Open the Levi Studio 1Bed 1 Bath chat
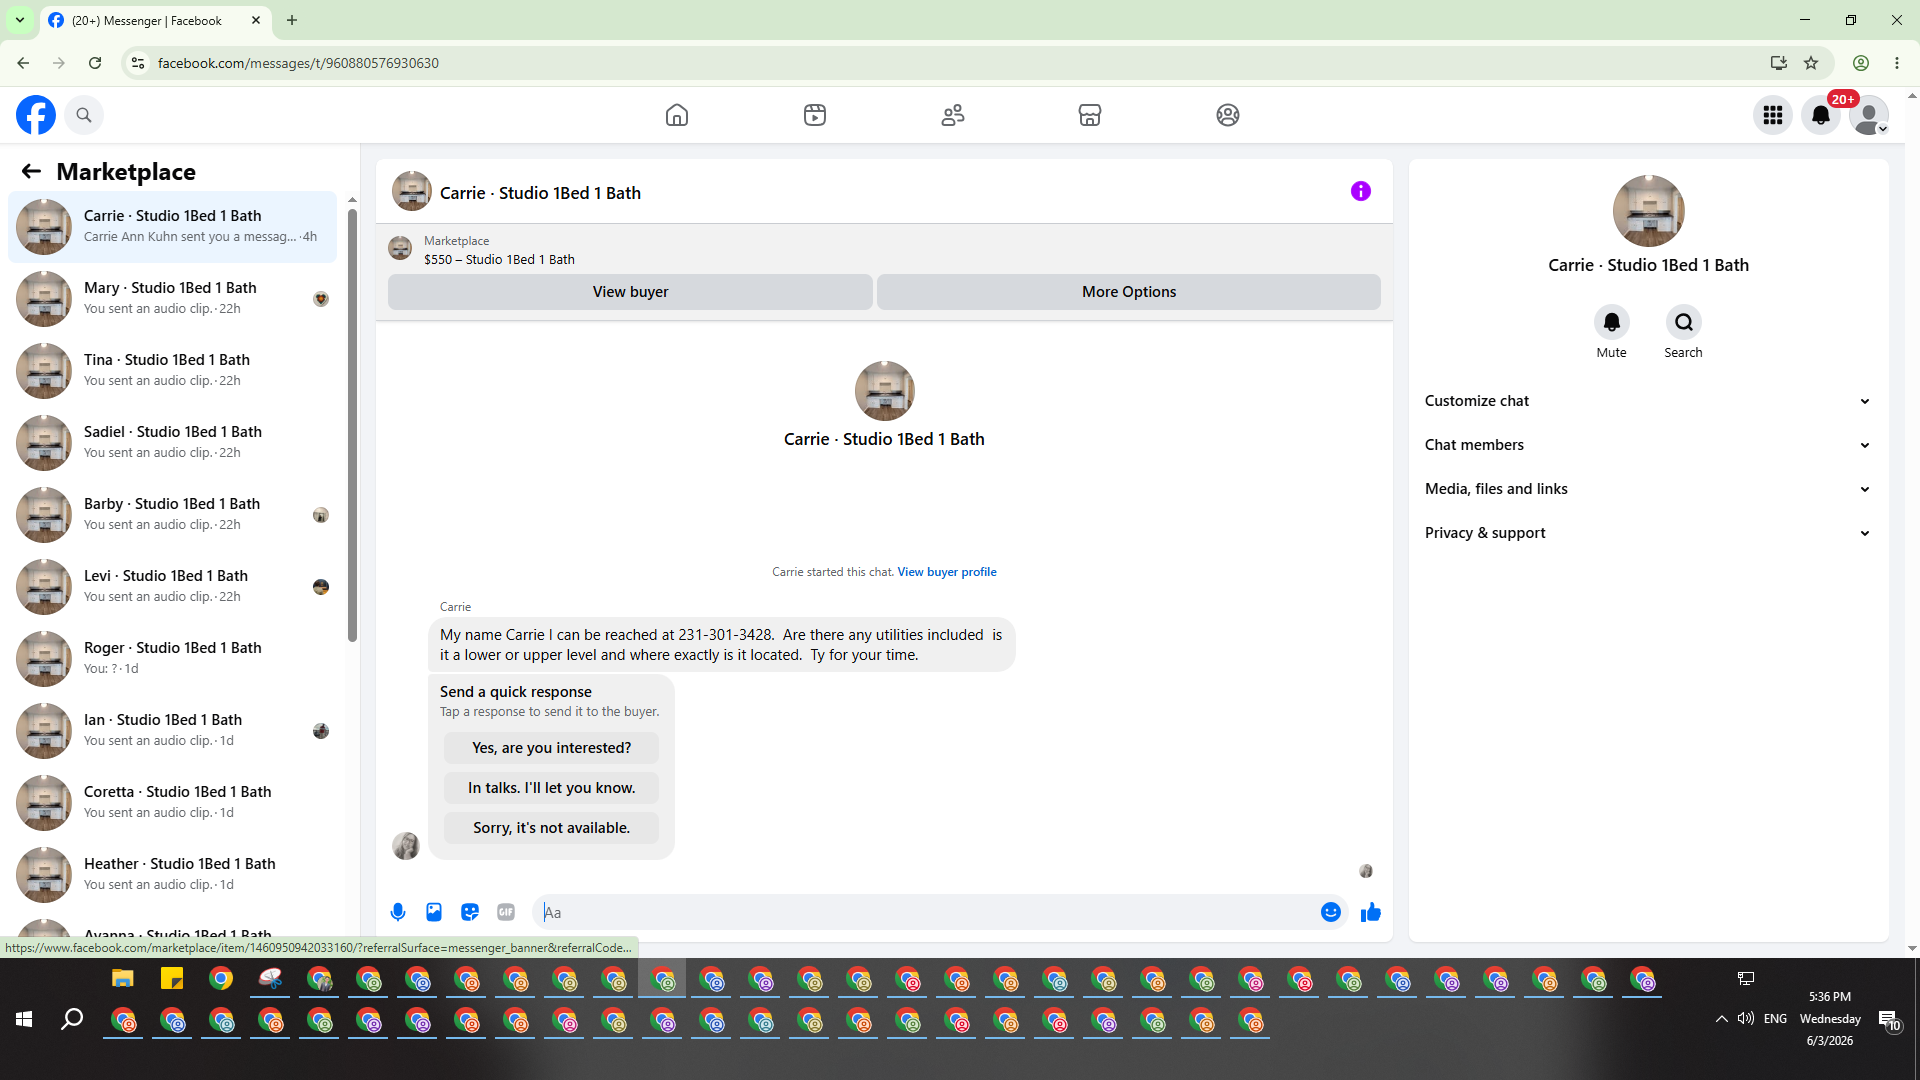Viewport: 1920px width, 1080px height. click(x=173, y=587)
